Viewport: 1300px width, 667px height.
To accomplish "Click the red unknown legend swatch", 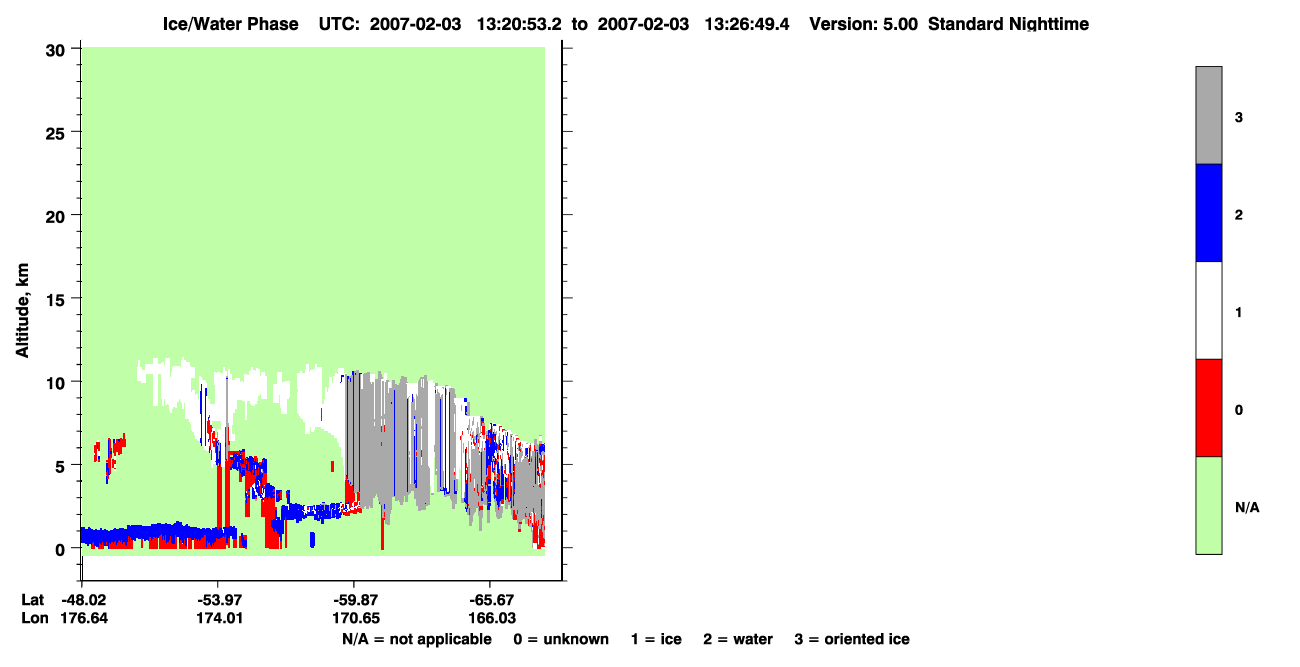I will point(1209,408).
